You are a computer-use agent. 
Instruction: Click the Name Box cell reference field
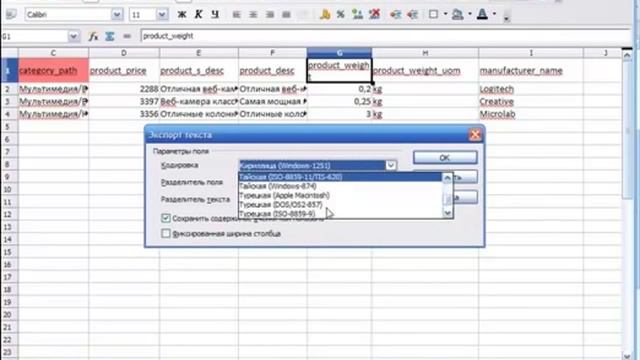pyautogui.click(x=34, y=36)
